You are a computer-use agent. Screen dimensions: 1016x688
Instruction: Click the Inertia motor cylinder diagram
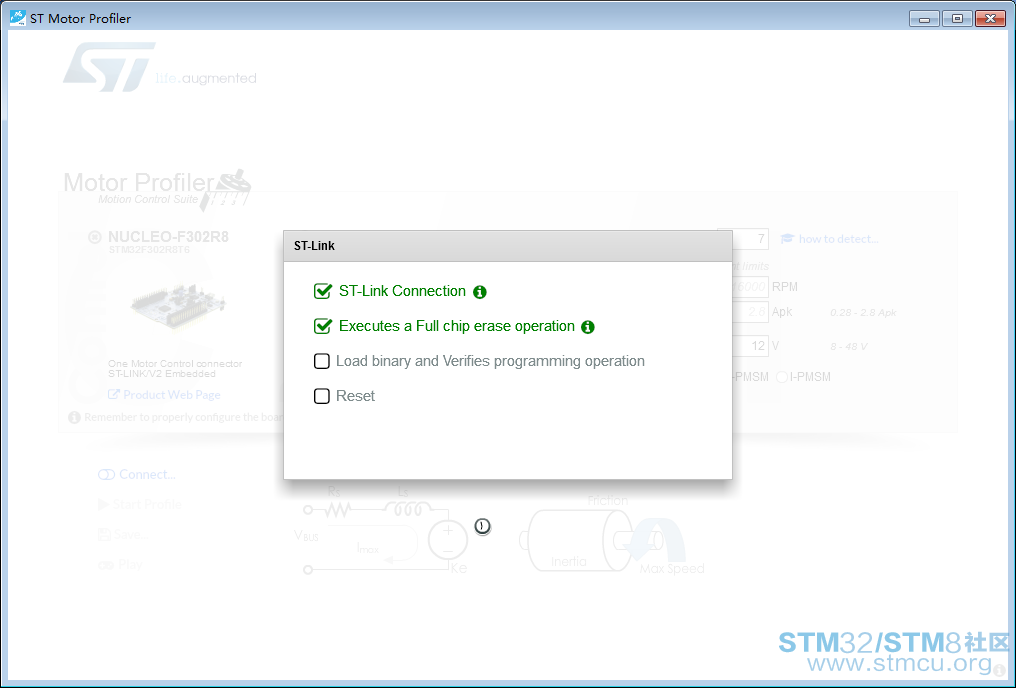coord(577,540)
